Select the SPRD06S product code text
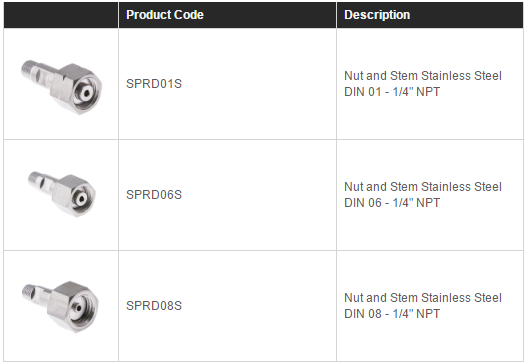Image resolution: width=528 pixels, height=364 pixels. coord(154,195)
